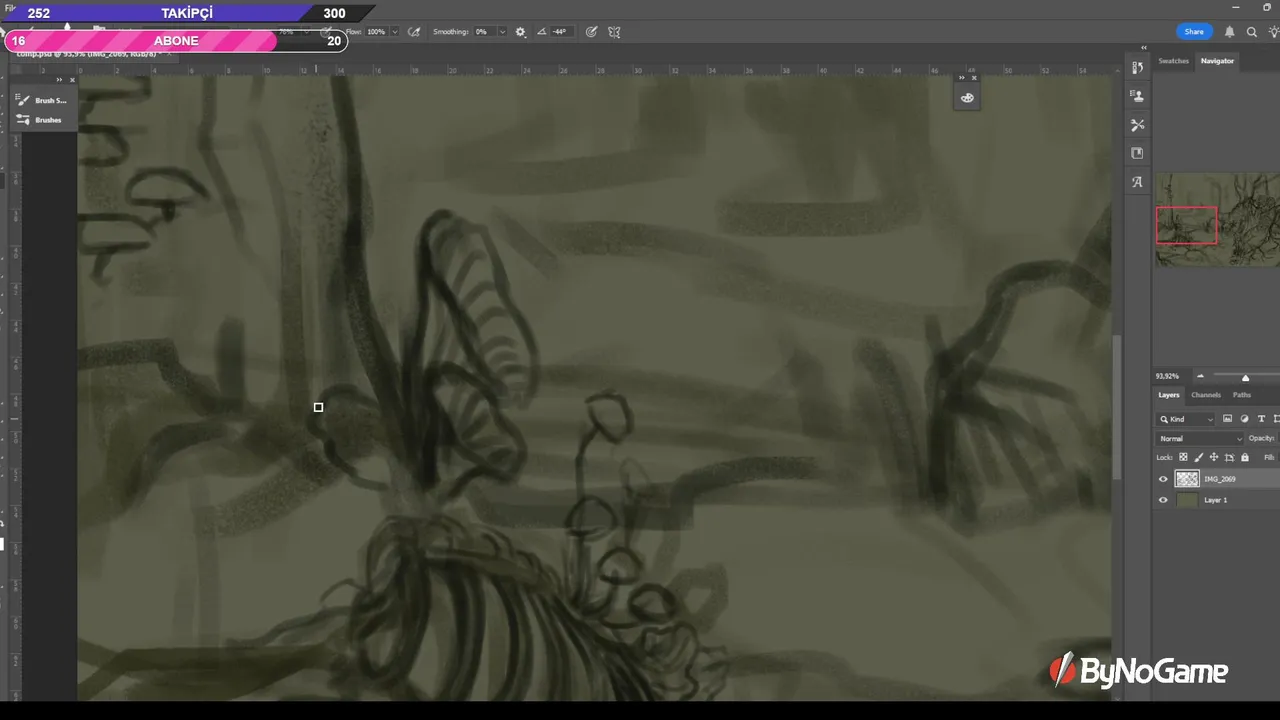Click the blue Share button
1280x720 pixels.
tap(1194, 32)
